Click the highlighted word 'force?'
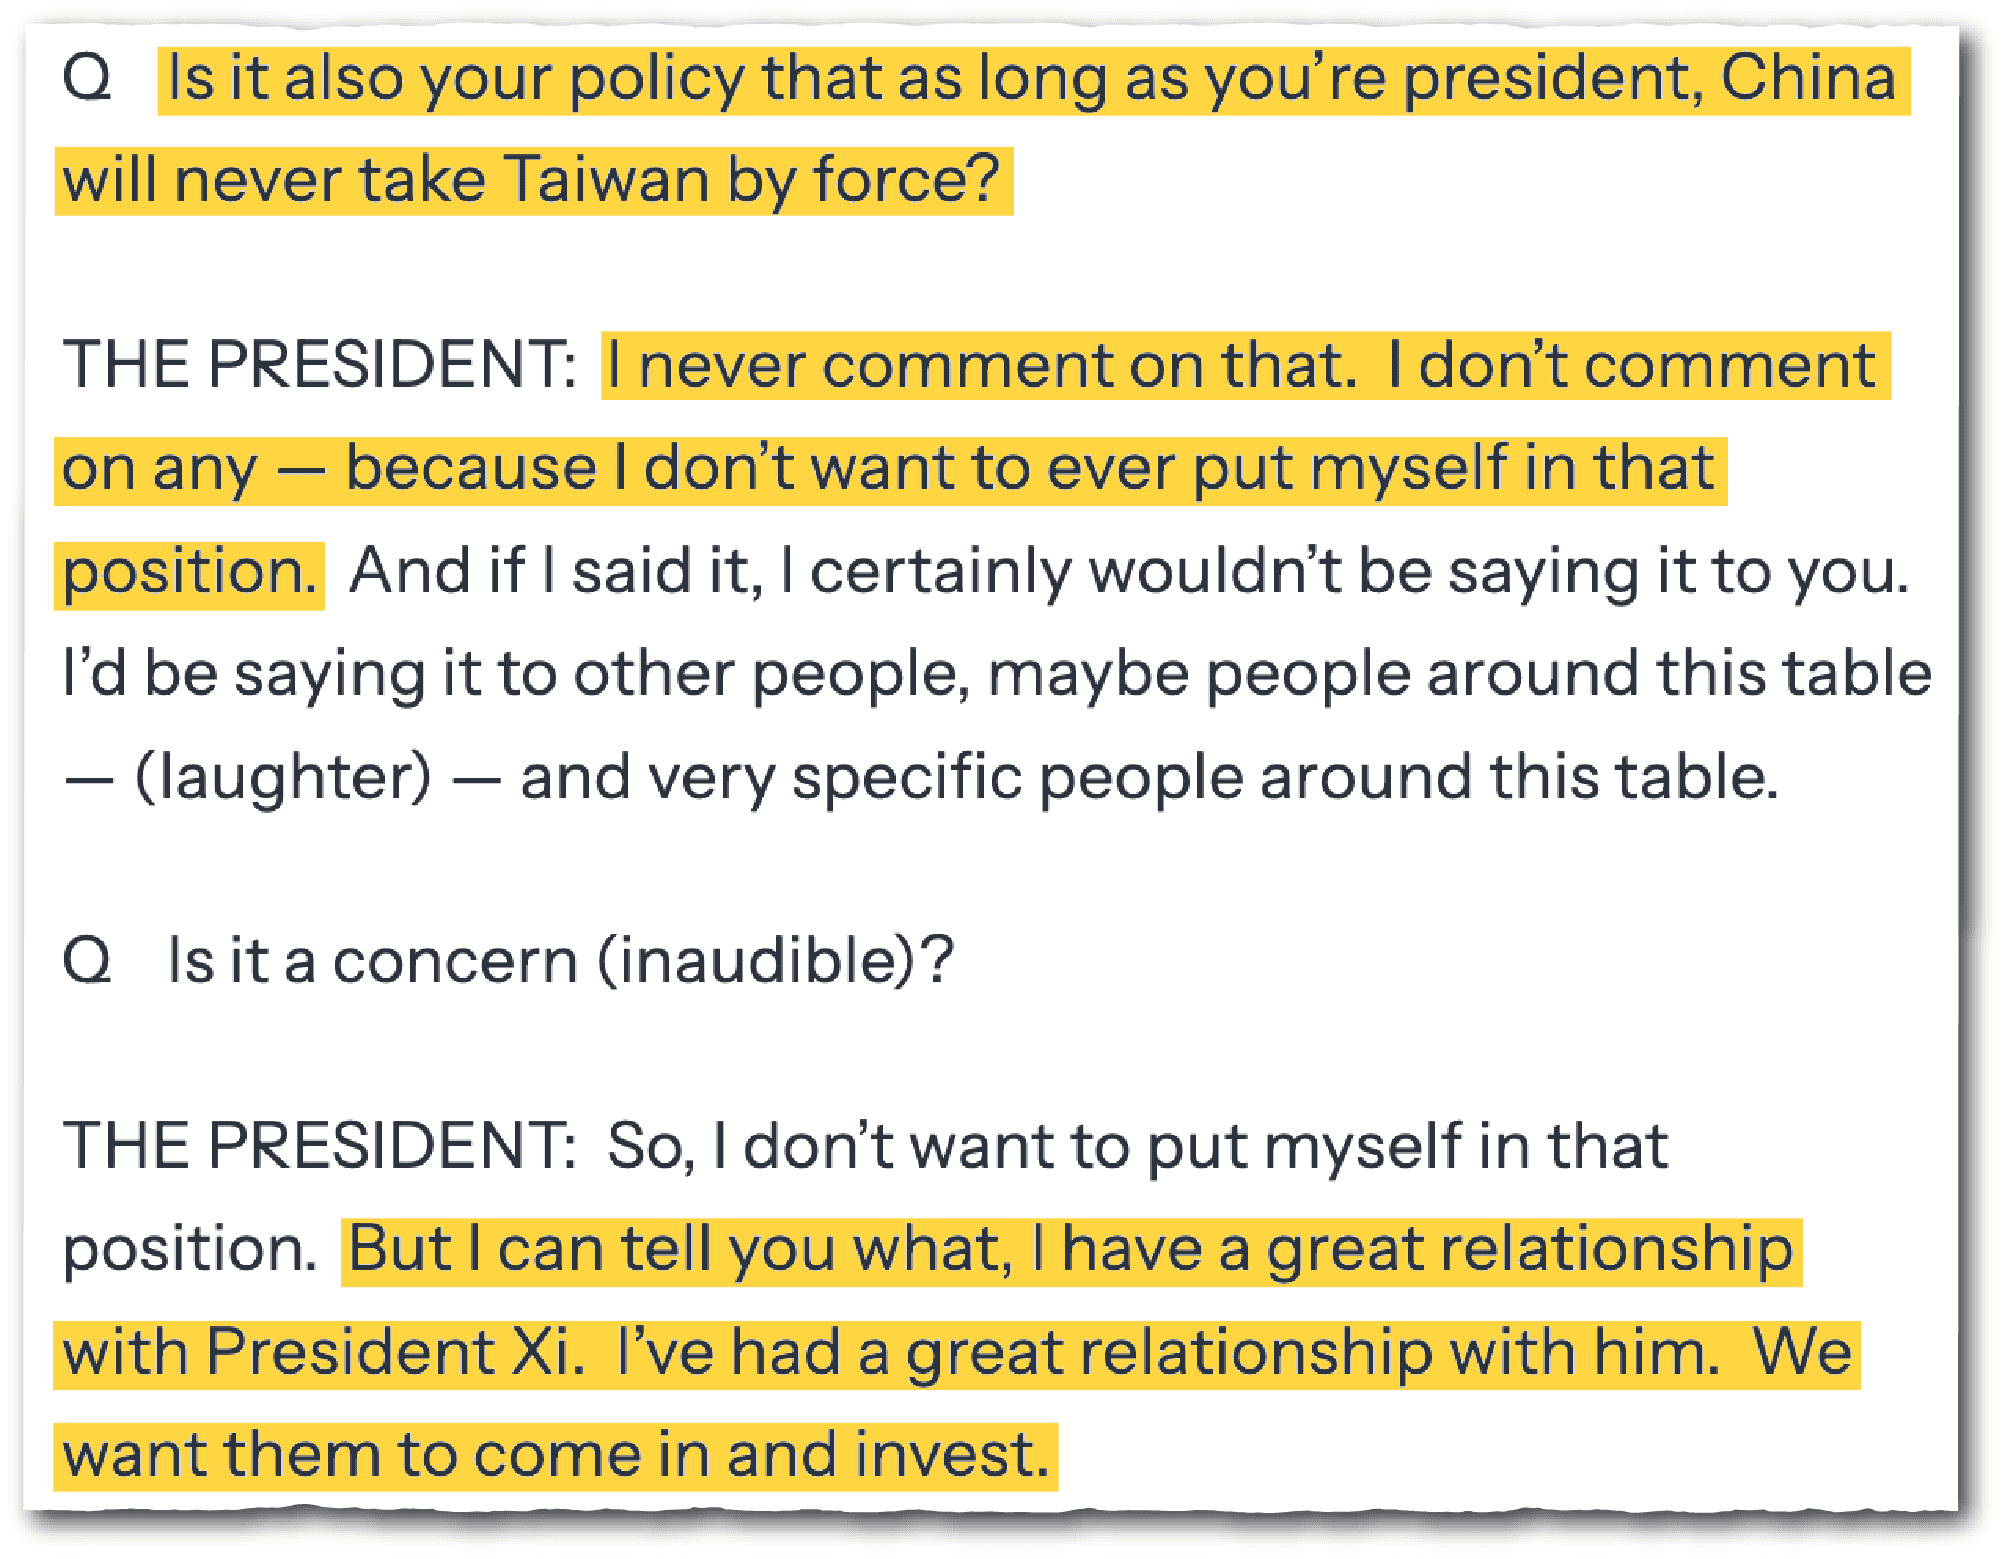The image size is (2006, 1559). [x=906, y=181]
